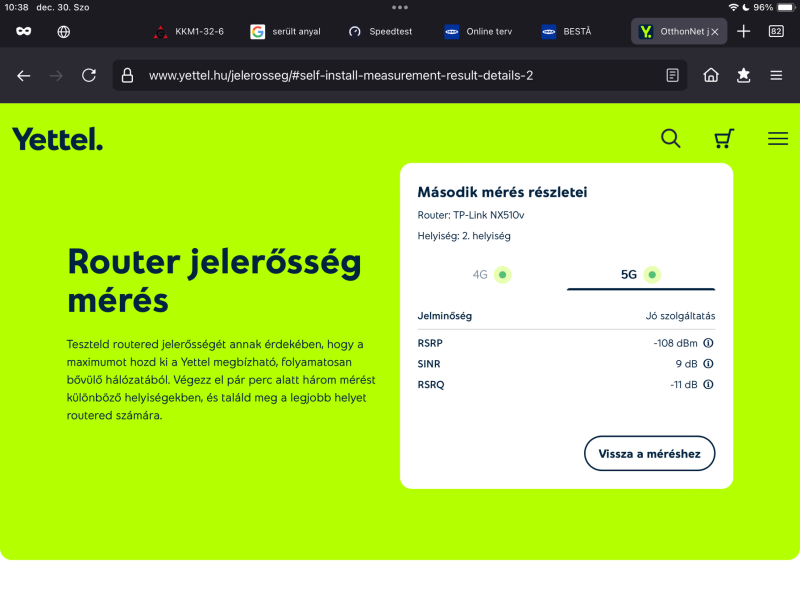Click the 9 dB SINR value
Screen dimensions: 800x600
click(x=686, y=364)
